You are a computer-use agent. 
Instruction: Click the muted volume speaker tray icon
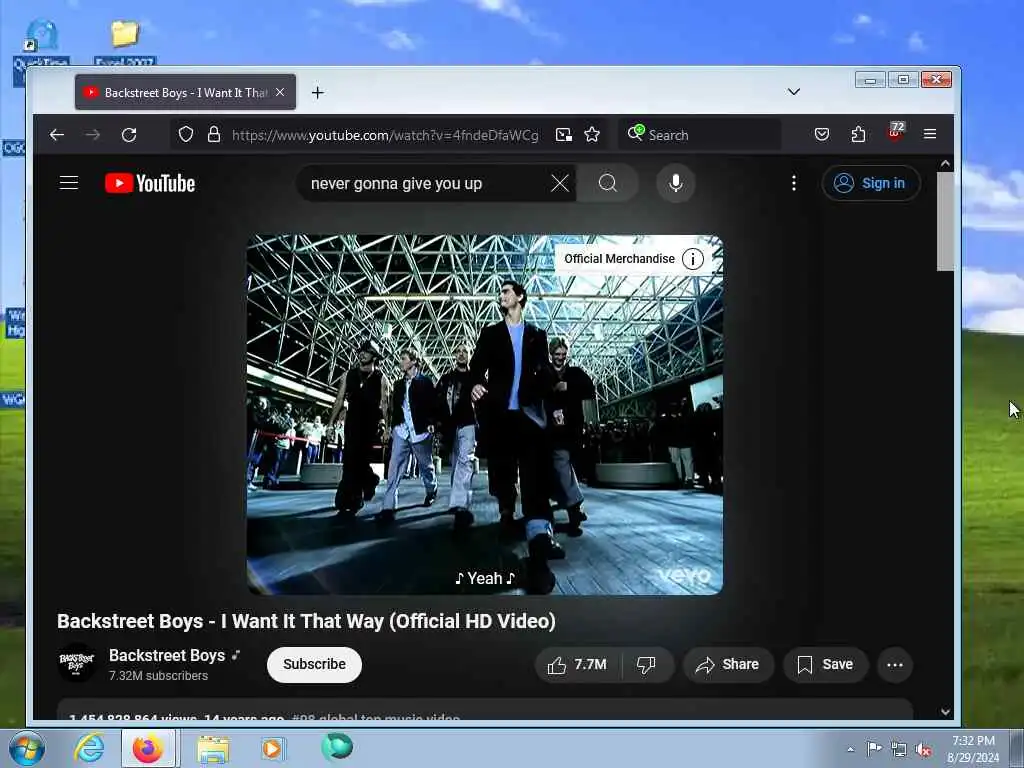923,750
